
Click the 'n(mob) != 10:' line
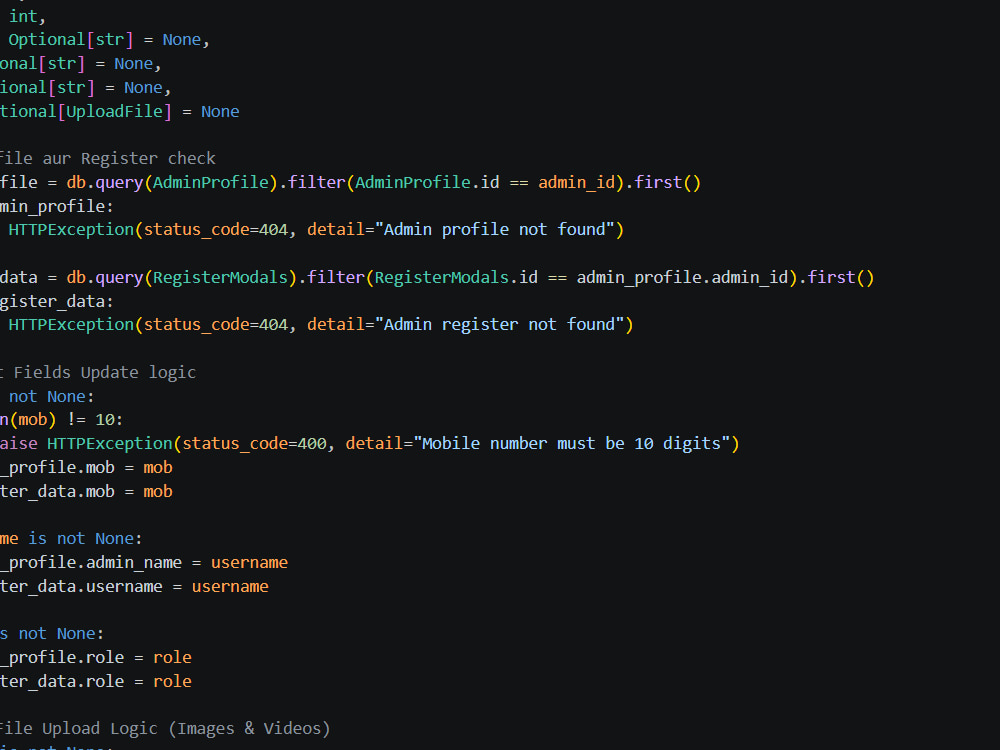[x=61, y=420]
